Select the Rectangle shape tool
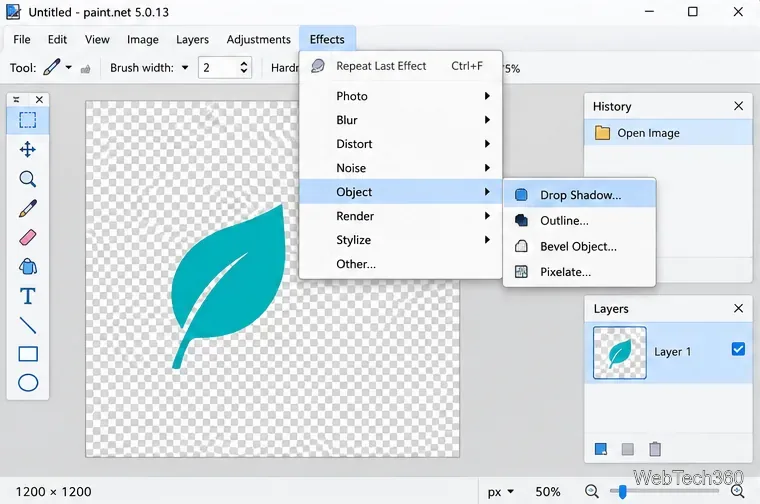The height and width of the screenshot is (504, 760). click(28, 354)
